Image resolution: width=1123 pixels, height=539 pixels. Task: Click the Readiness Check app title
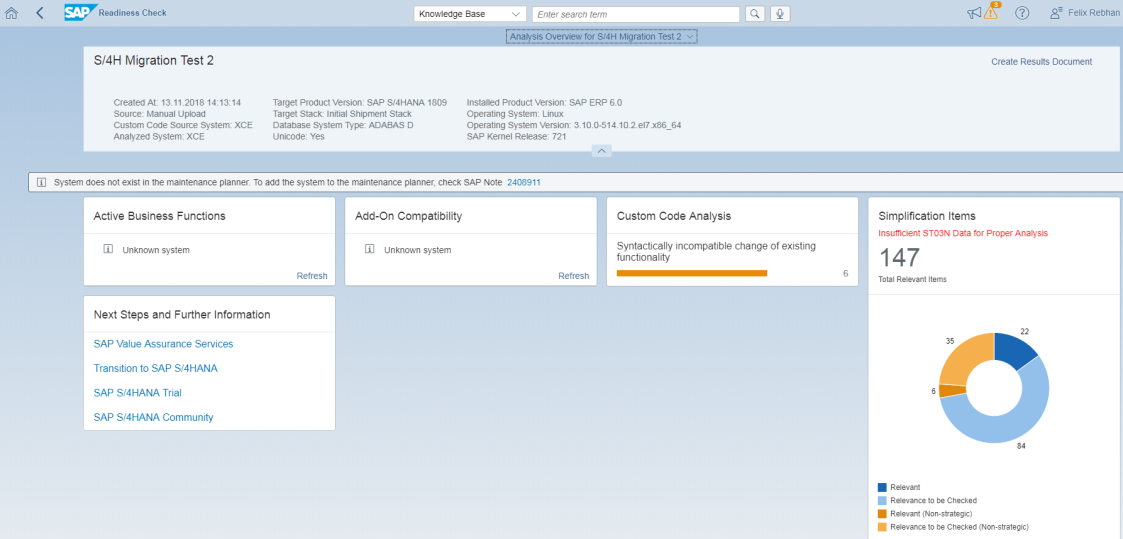coord(132,13)
